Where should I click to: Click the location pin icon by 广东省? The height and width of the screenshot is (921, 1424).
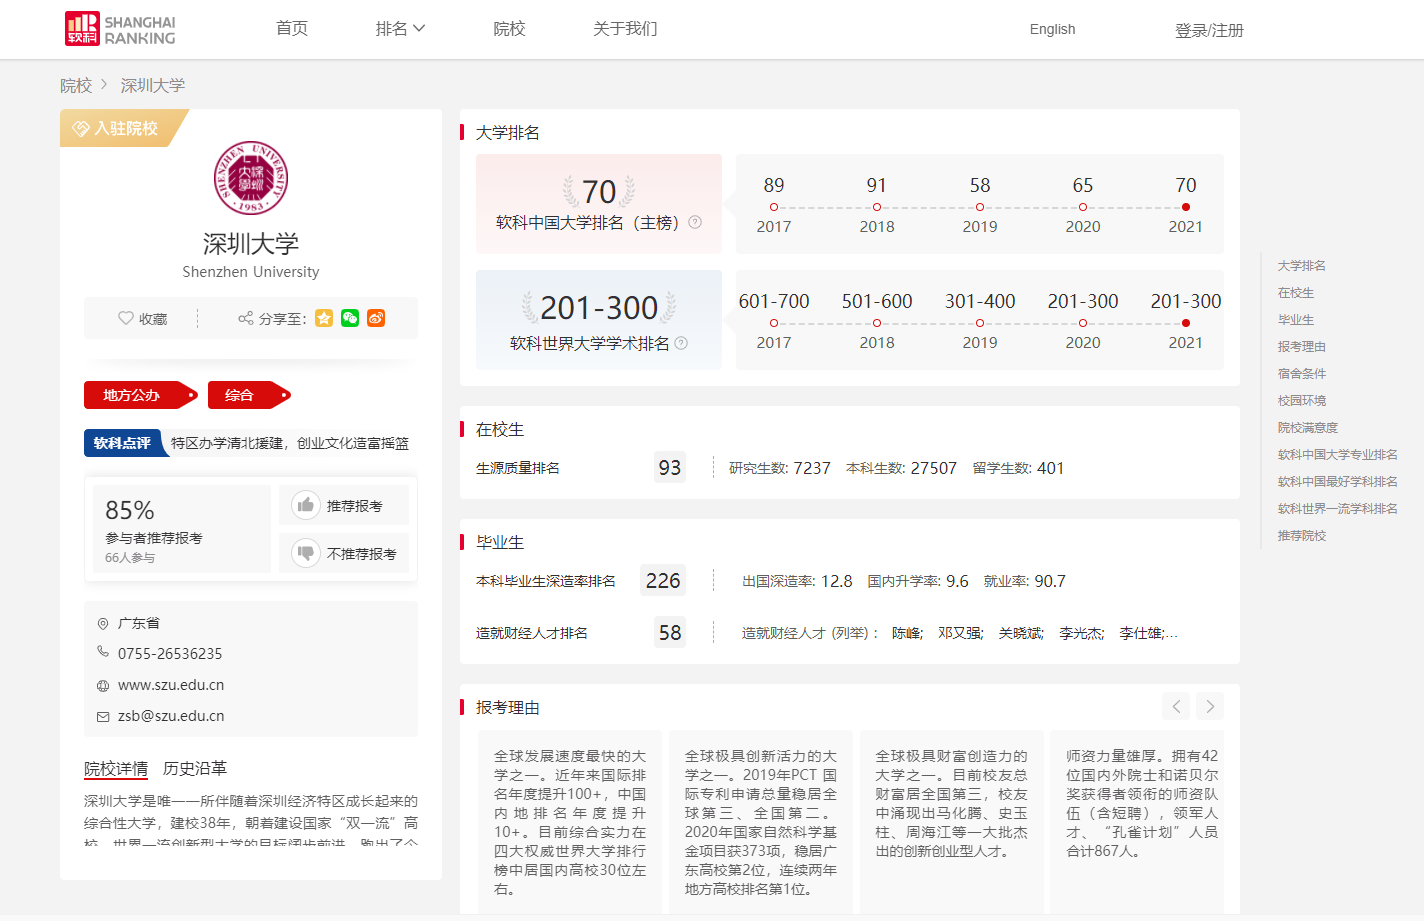102,623
